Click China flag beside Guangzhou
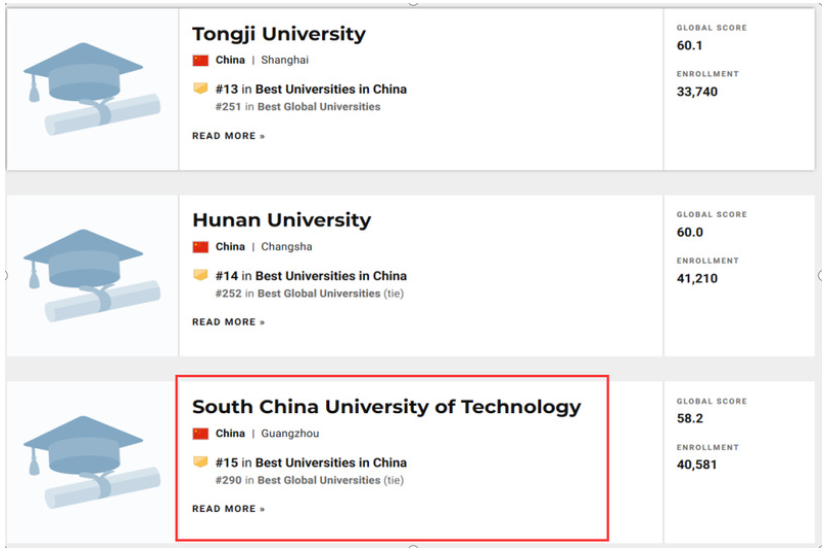The height and width of the screenshot is (555, 828). (201, 434)
